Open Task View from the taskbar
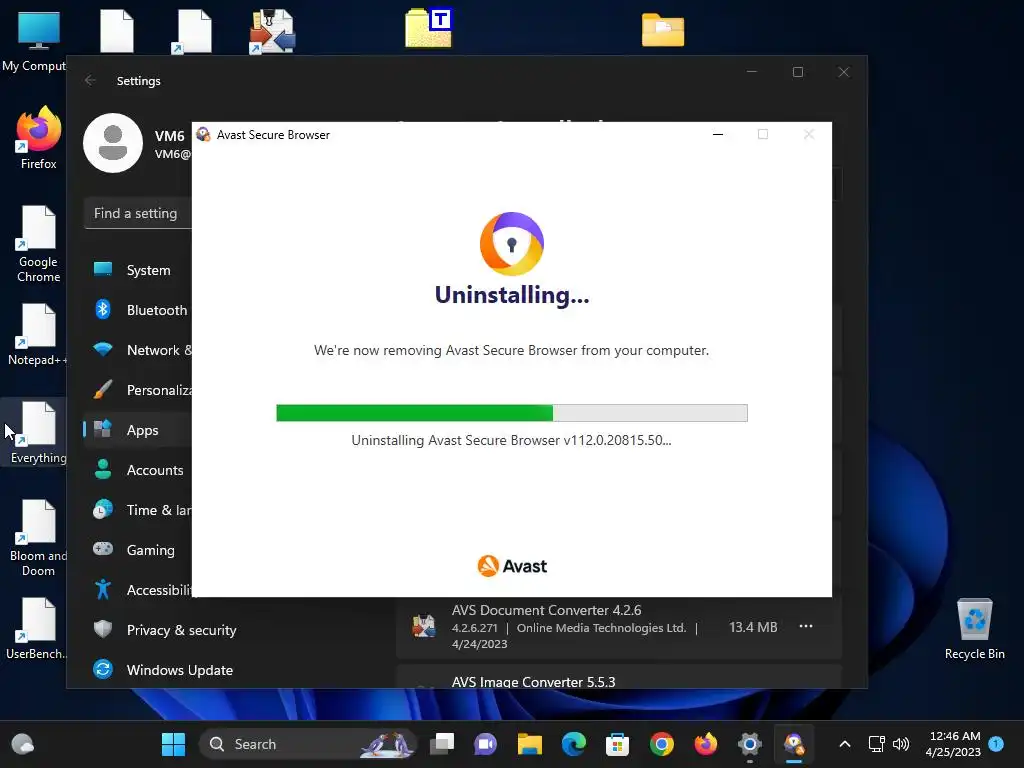Image resolution: width=1024 pixels, height=768 pixels. coord(442,744)
